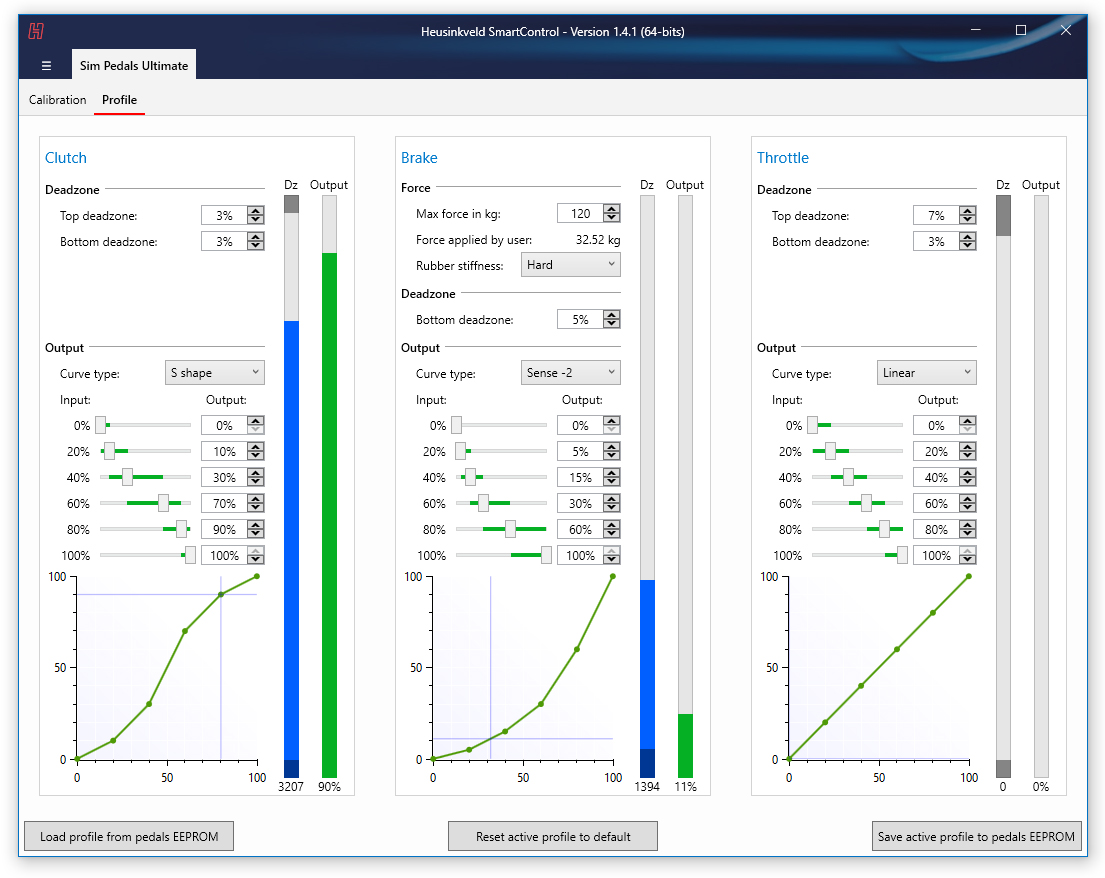Viewport: 1105px width, 878px height.
Task: Maximize the SmartControl window
Action: coord(1020,30)
